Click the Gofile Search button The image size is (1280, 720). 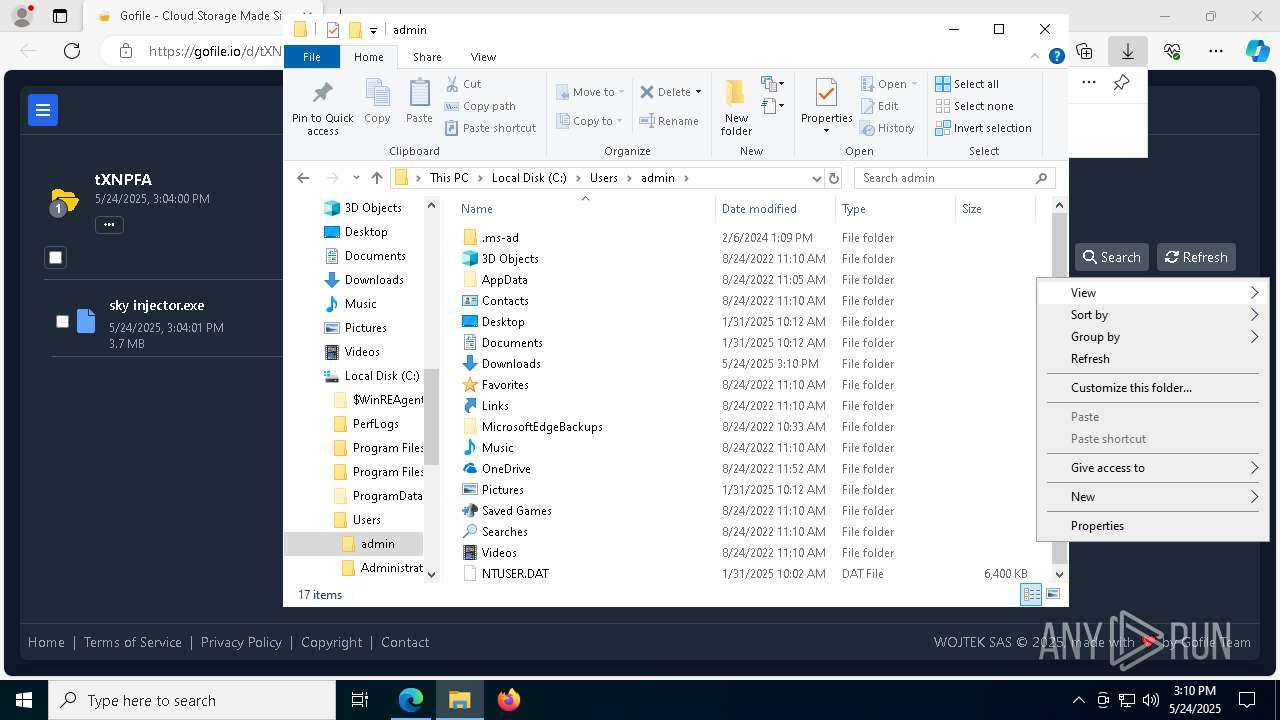click(x=1112, y=257)
